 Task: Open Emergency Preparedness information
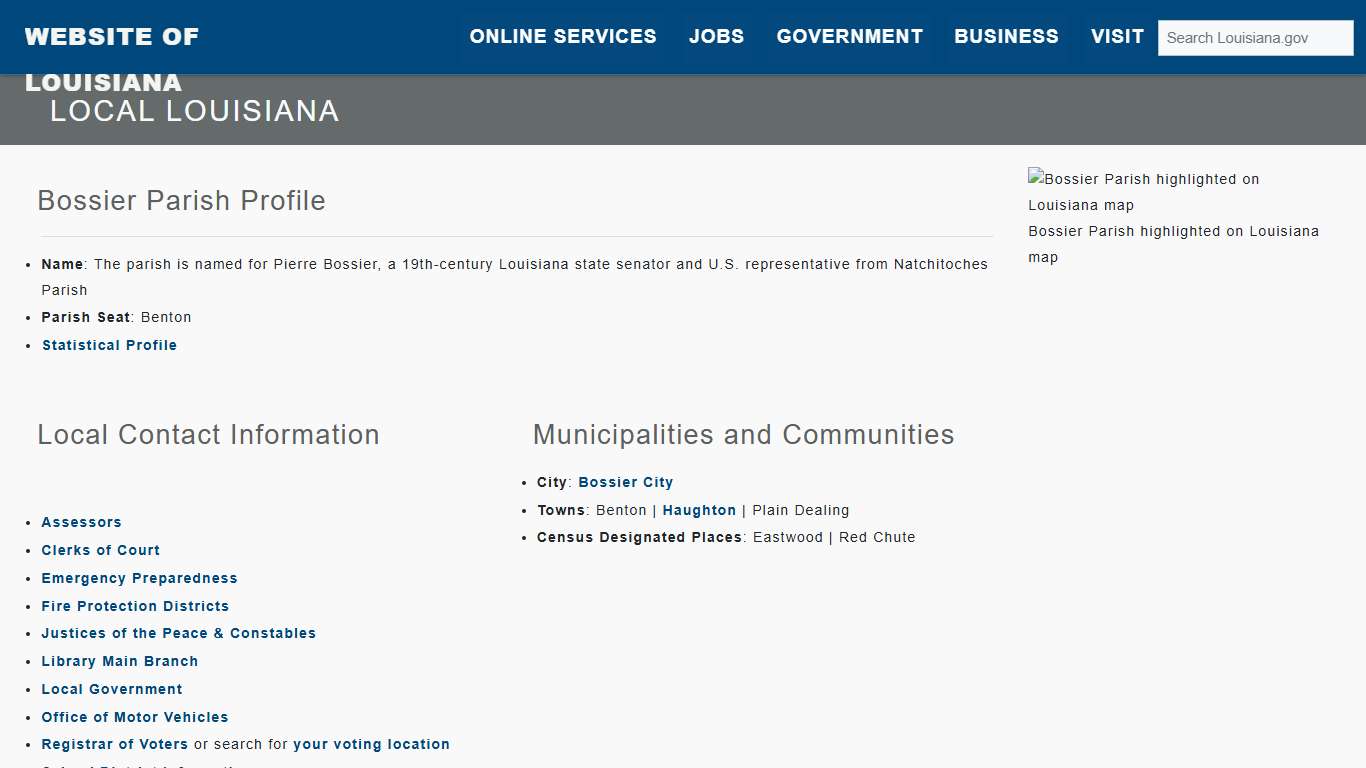pos(139,578)
